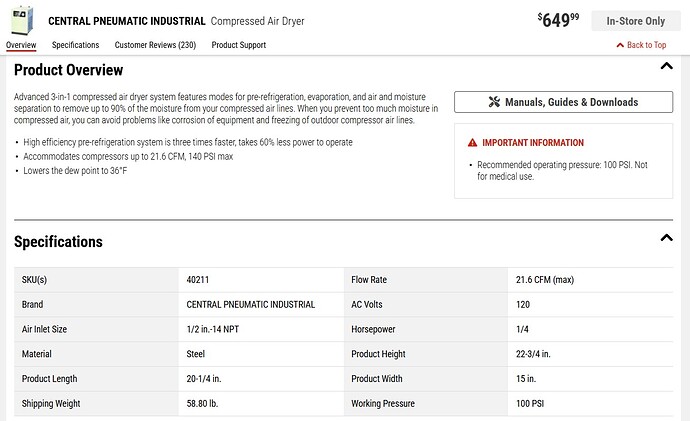Select the Shipping Weight label
The height and width of the screenshot is (421, 690).
pos(51,403)
